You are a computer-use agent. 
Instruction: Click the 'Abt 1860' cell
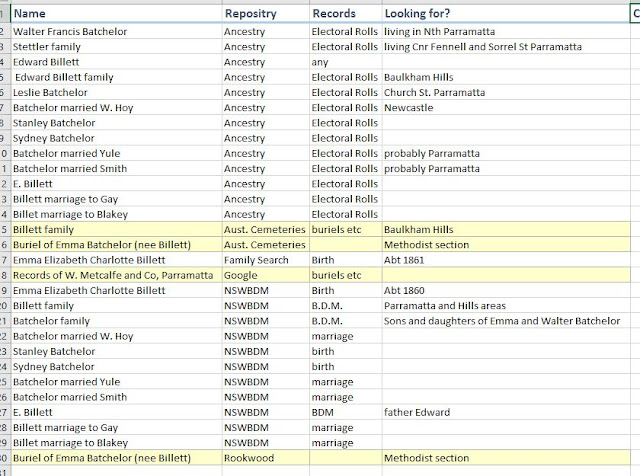[506, 290]
